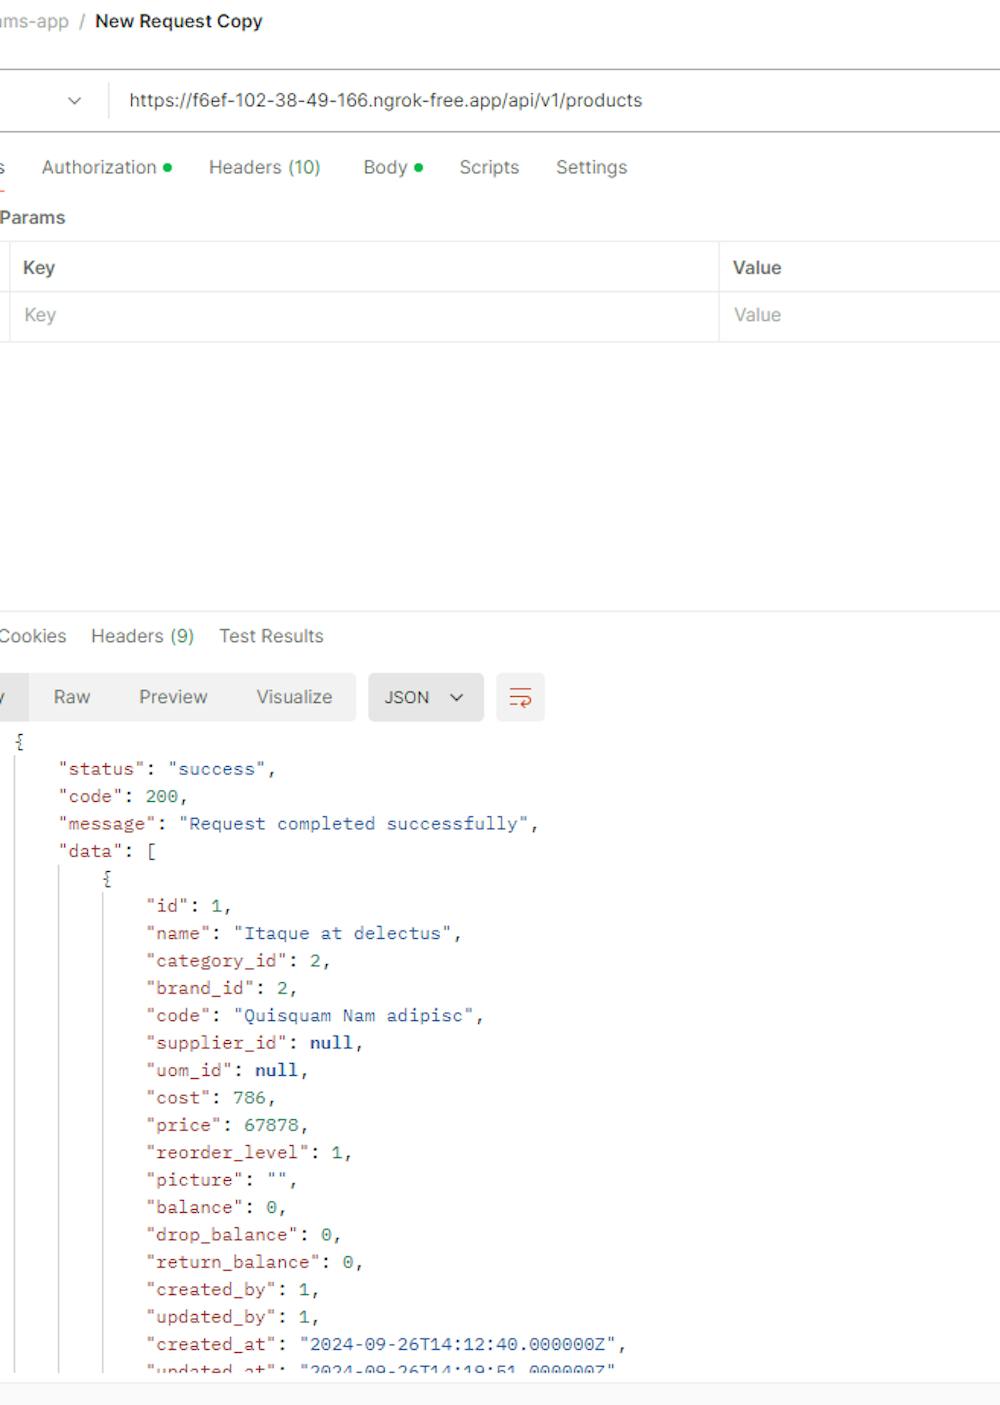Open the Headers (10) request tab
Viewport: 1000px width, 1405px height.
tap(264, 167)
